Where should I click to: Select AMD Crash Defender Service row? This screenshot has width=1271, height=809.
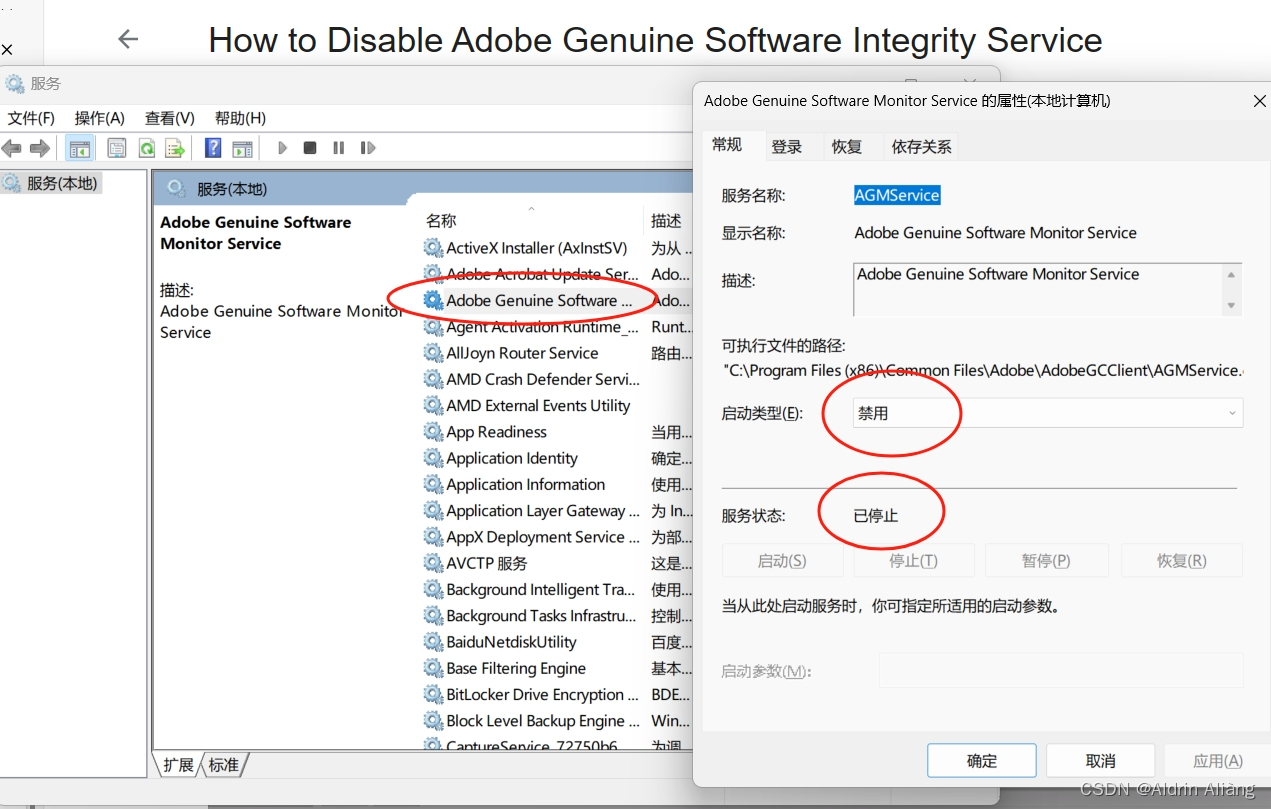(x=556, y=379)
